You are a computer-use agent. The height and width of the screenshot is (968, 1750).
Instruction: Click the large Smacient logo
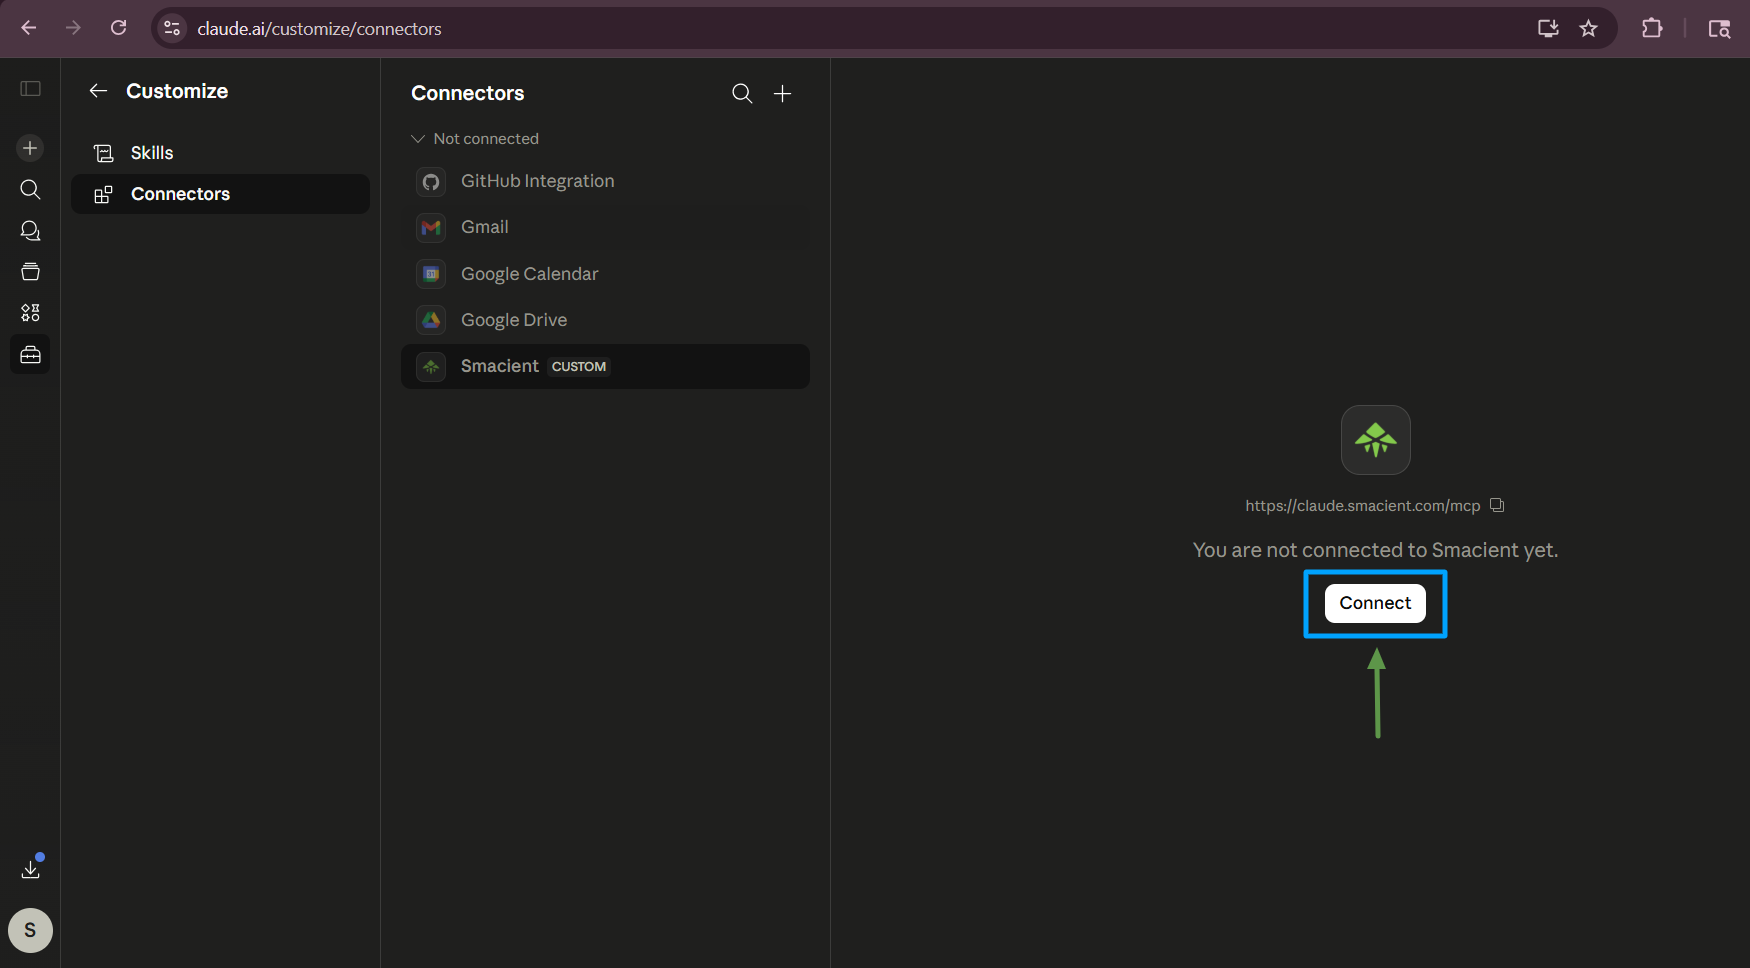coord(1376,440)
